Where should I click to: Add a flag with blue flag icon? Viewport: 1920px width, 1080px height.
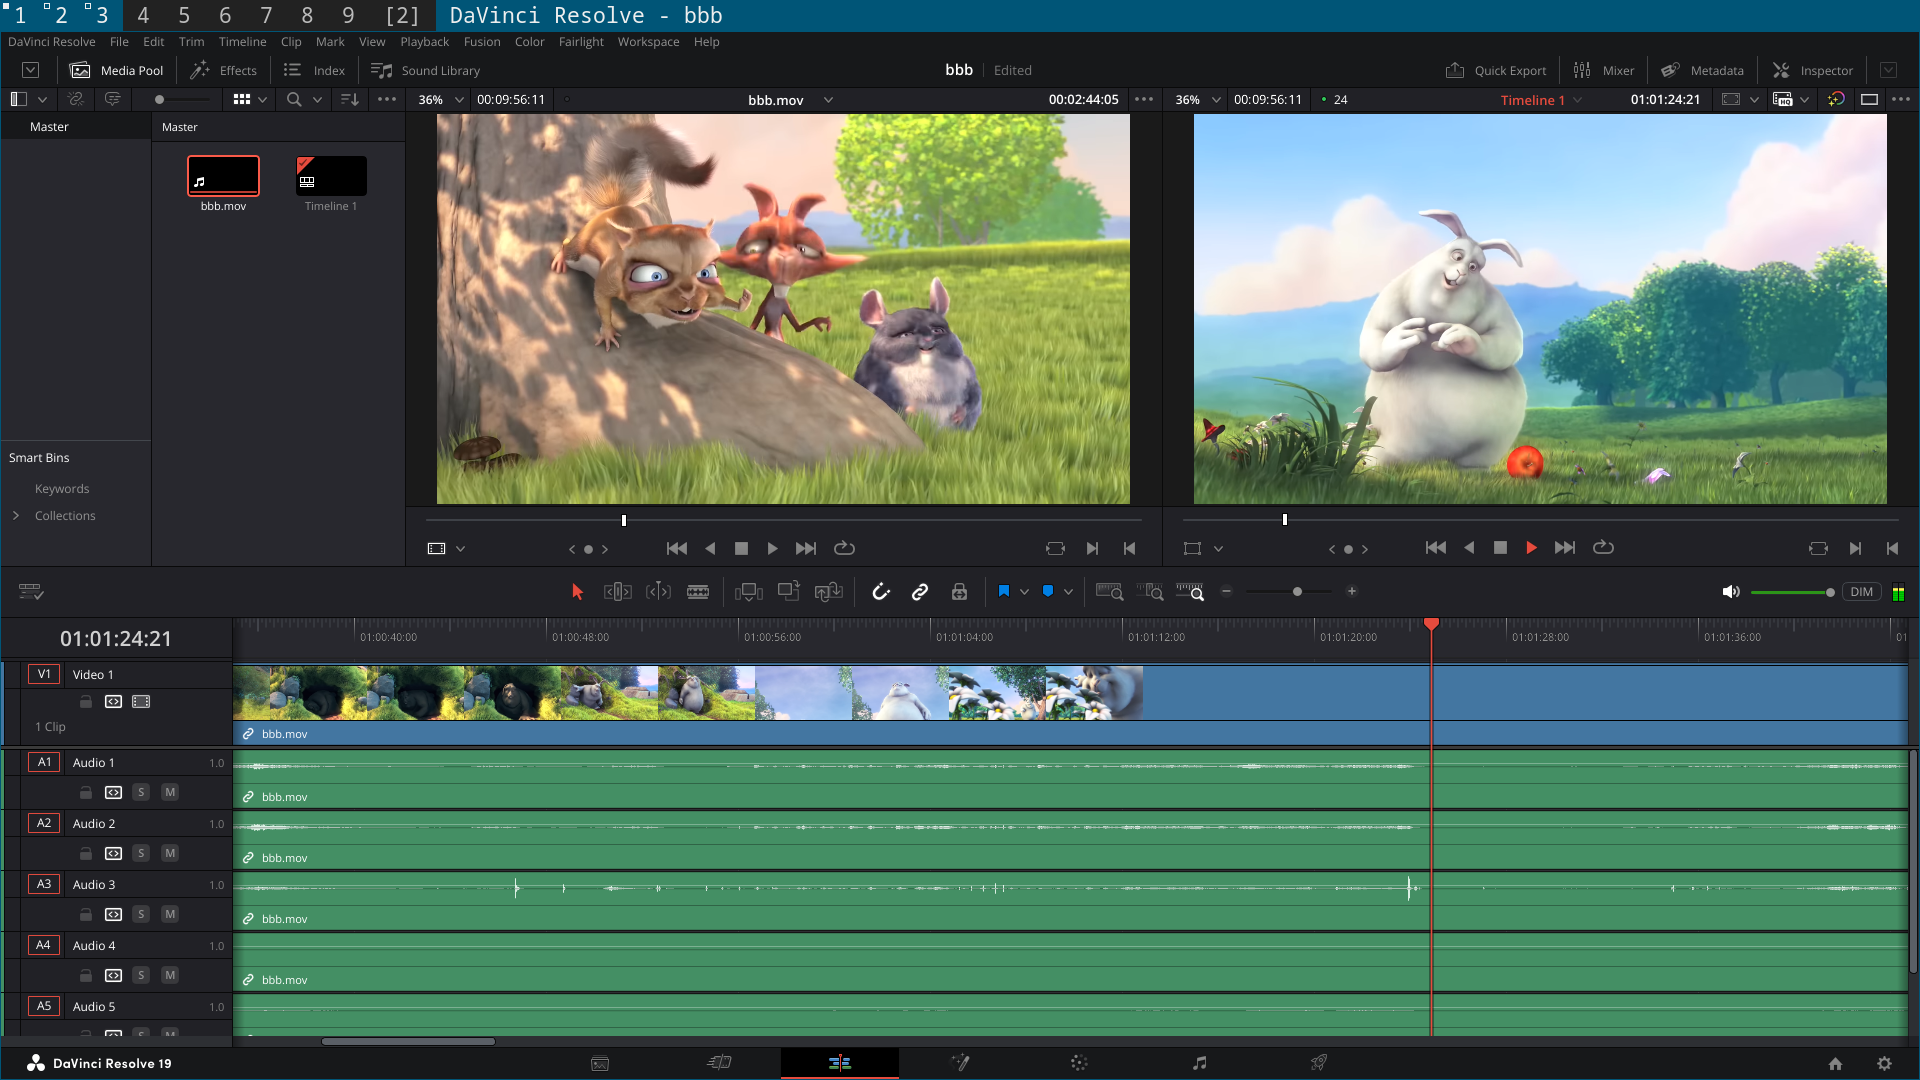point(1004,591)
